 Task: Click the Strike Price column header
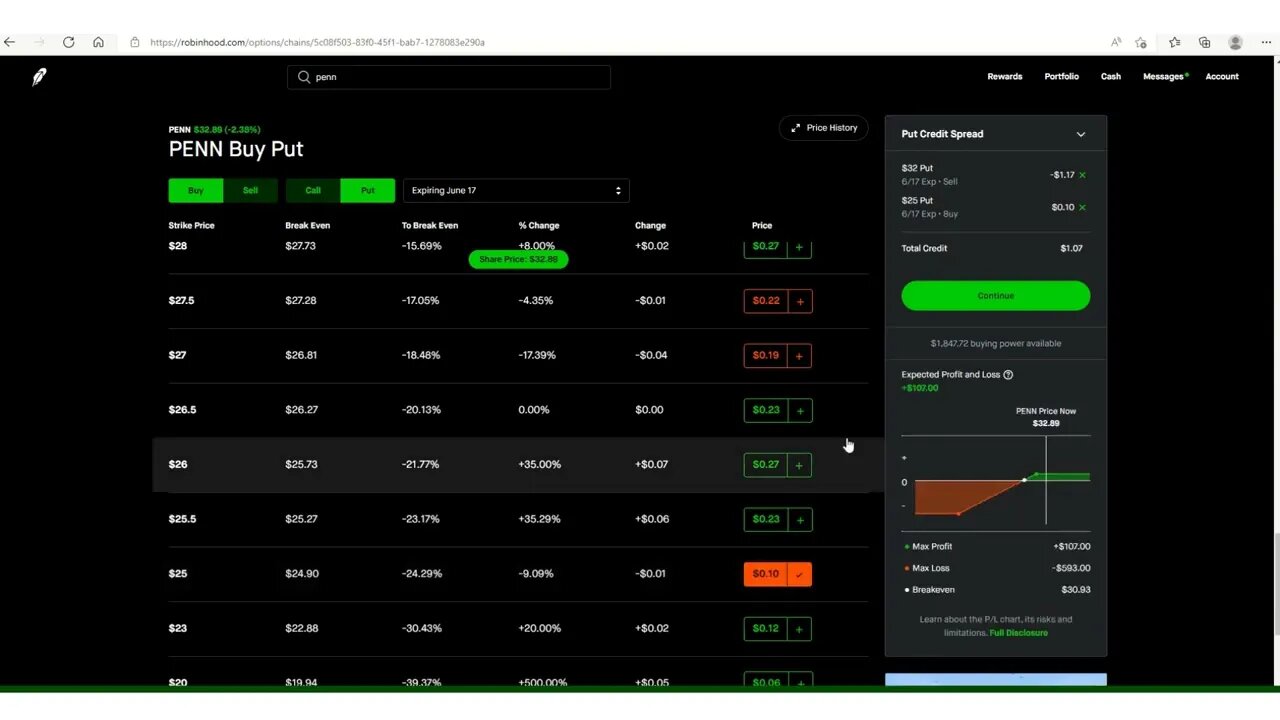191,225
